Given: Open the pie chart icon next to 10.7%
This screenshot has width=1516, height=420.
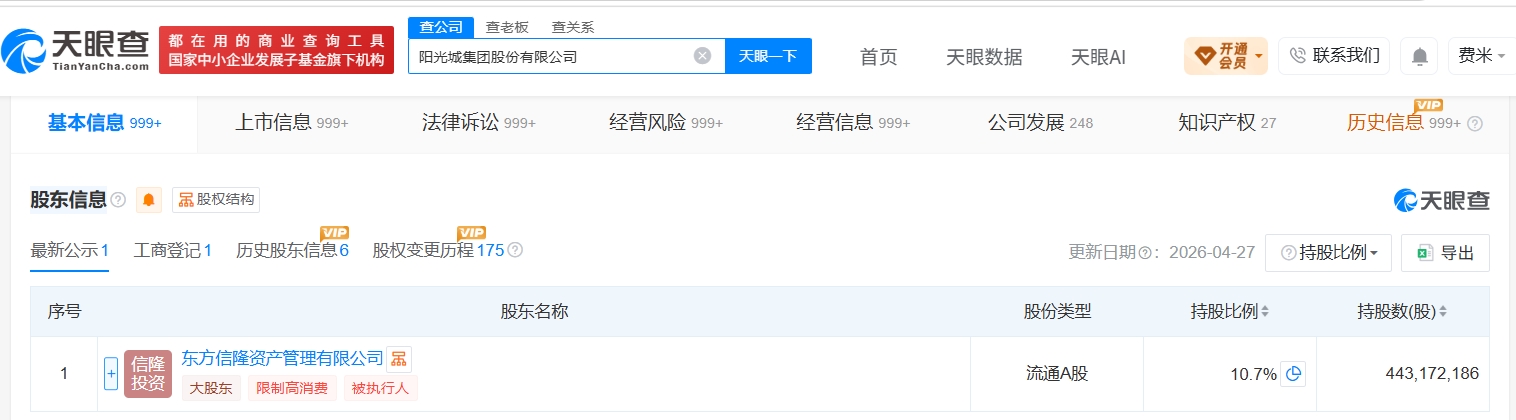Looking at the screenshot, I should (1294, 374).
